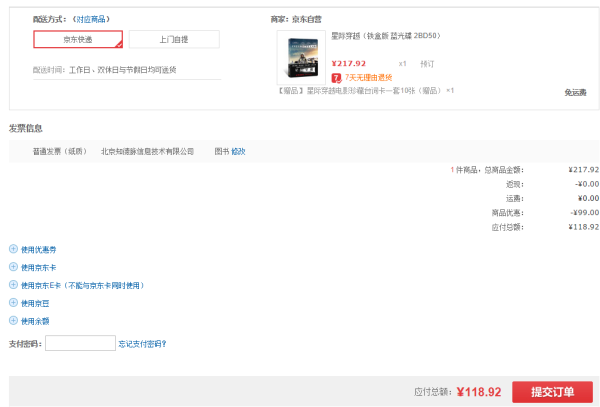
Task: Expand the 使用余额 section
Action: pyautogui.click(x=35, y=321)
